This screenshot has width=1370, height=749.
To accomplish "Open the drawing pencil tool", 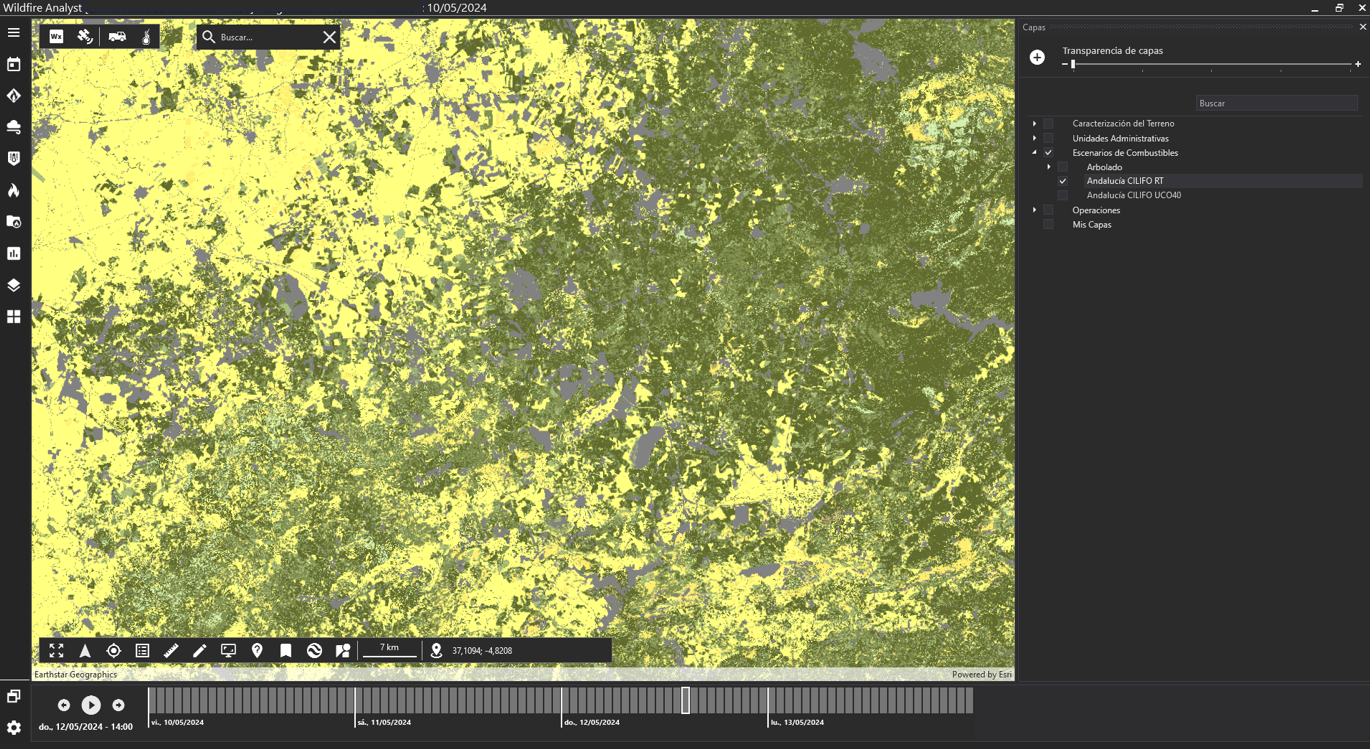I will pyautogui.click(x=199, y=650).
